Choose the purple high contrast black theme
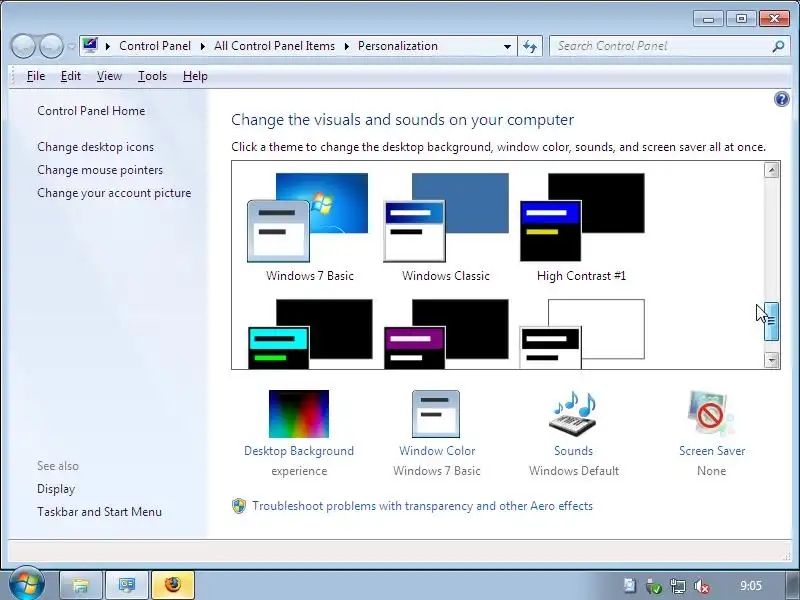This screenshot has height=600, width=800. click(446, 334)
